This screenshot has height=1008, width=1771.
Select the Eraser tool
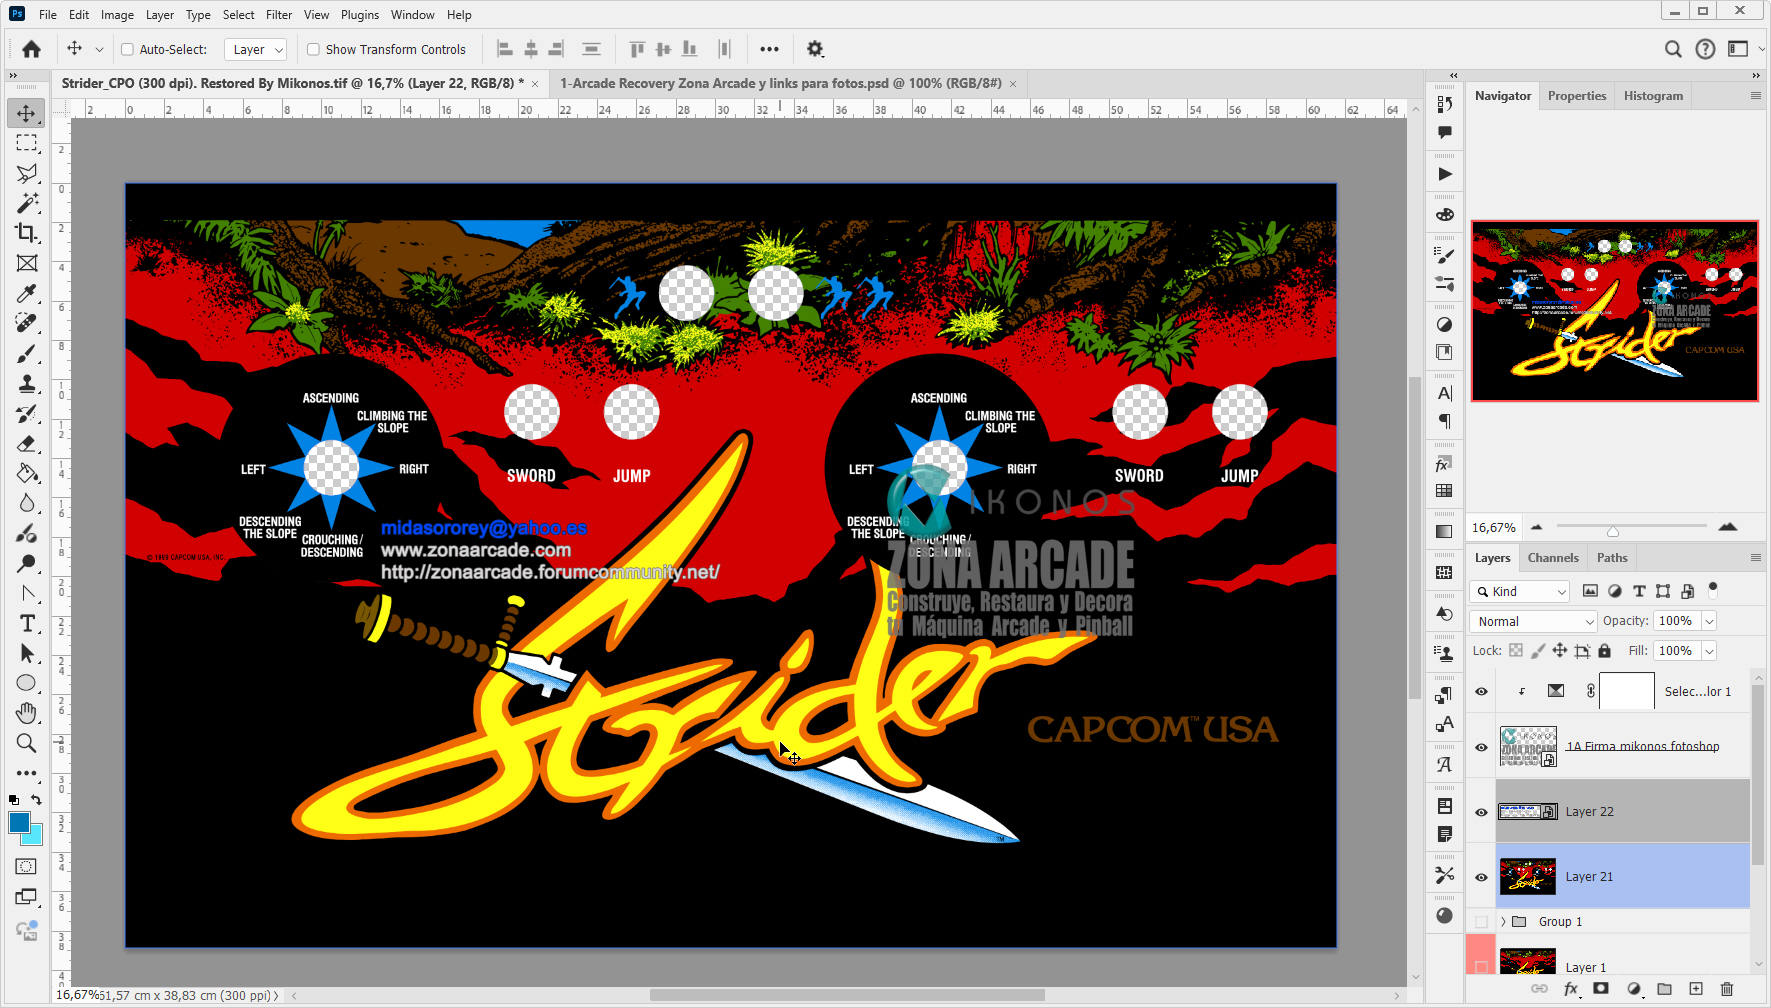(26, 444)
